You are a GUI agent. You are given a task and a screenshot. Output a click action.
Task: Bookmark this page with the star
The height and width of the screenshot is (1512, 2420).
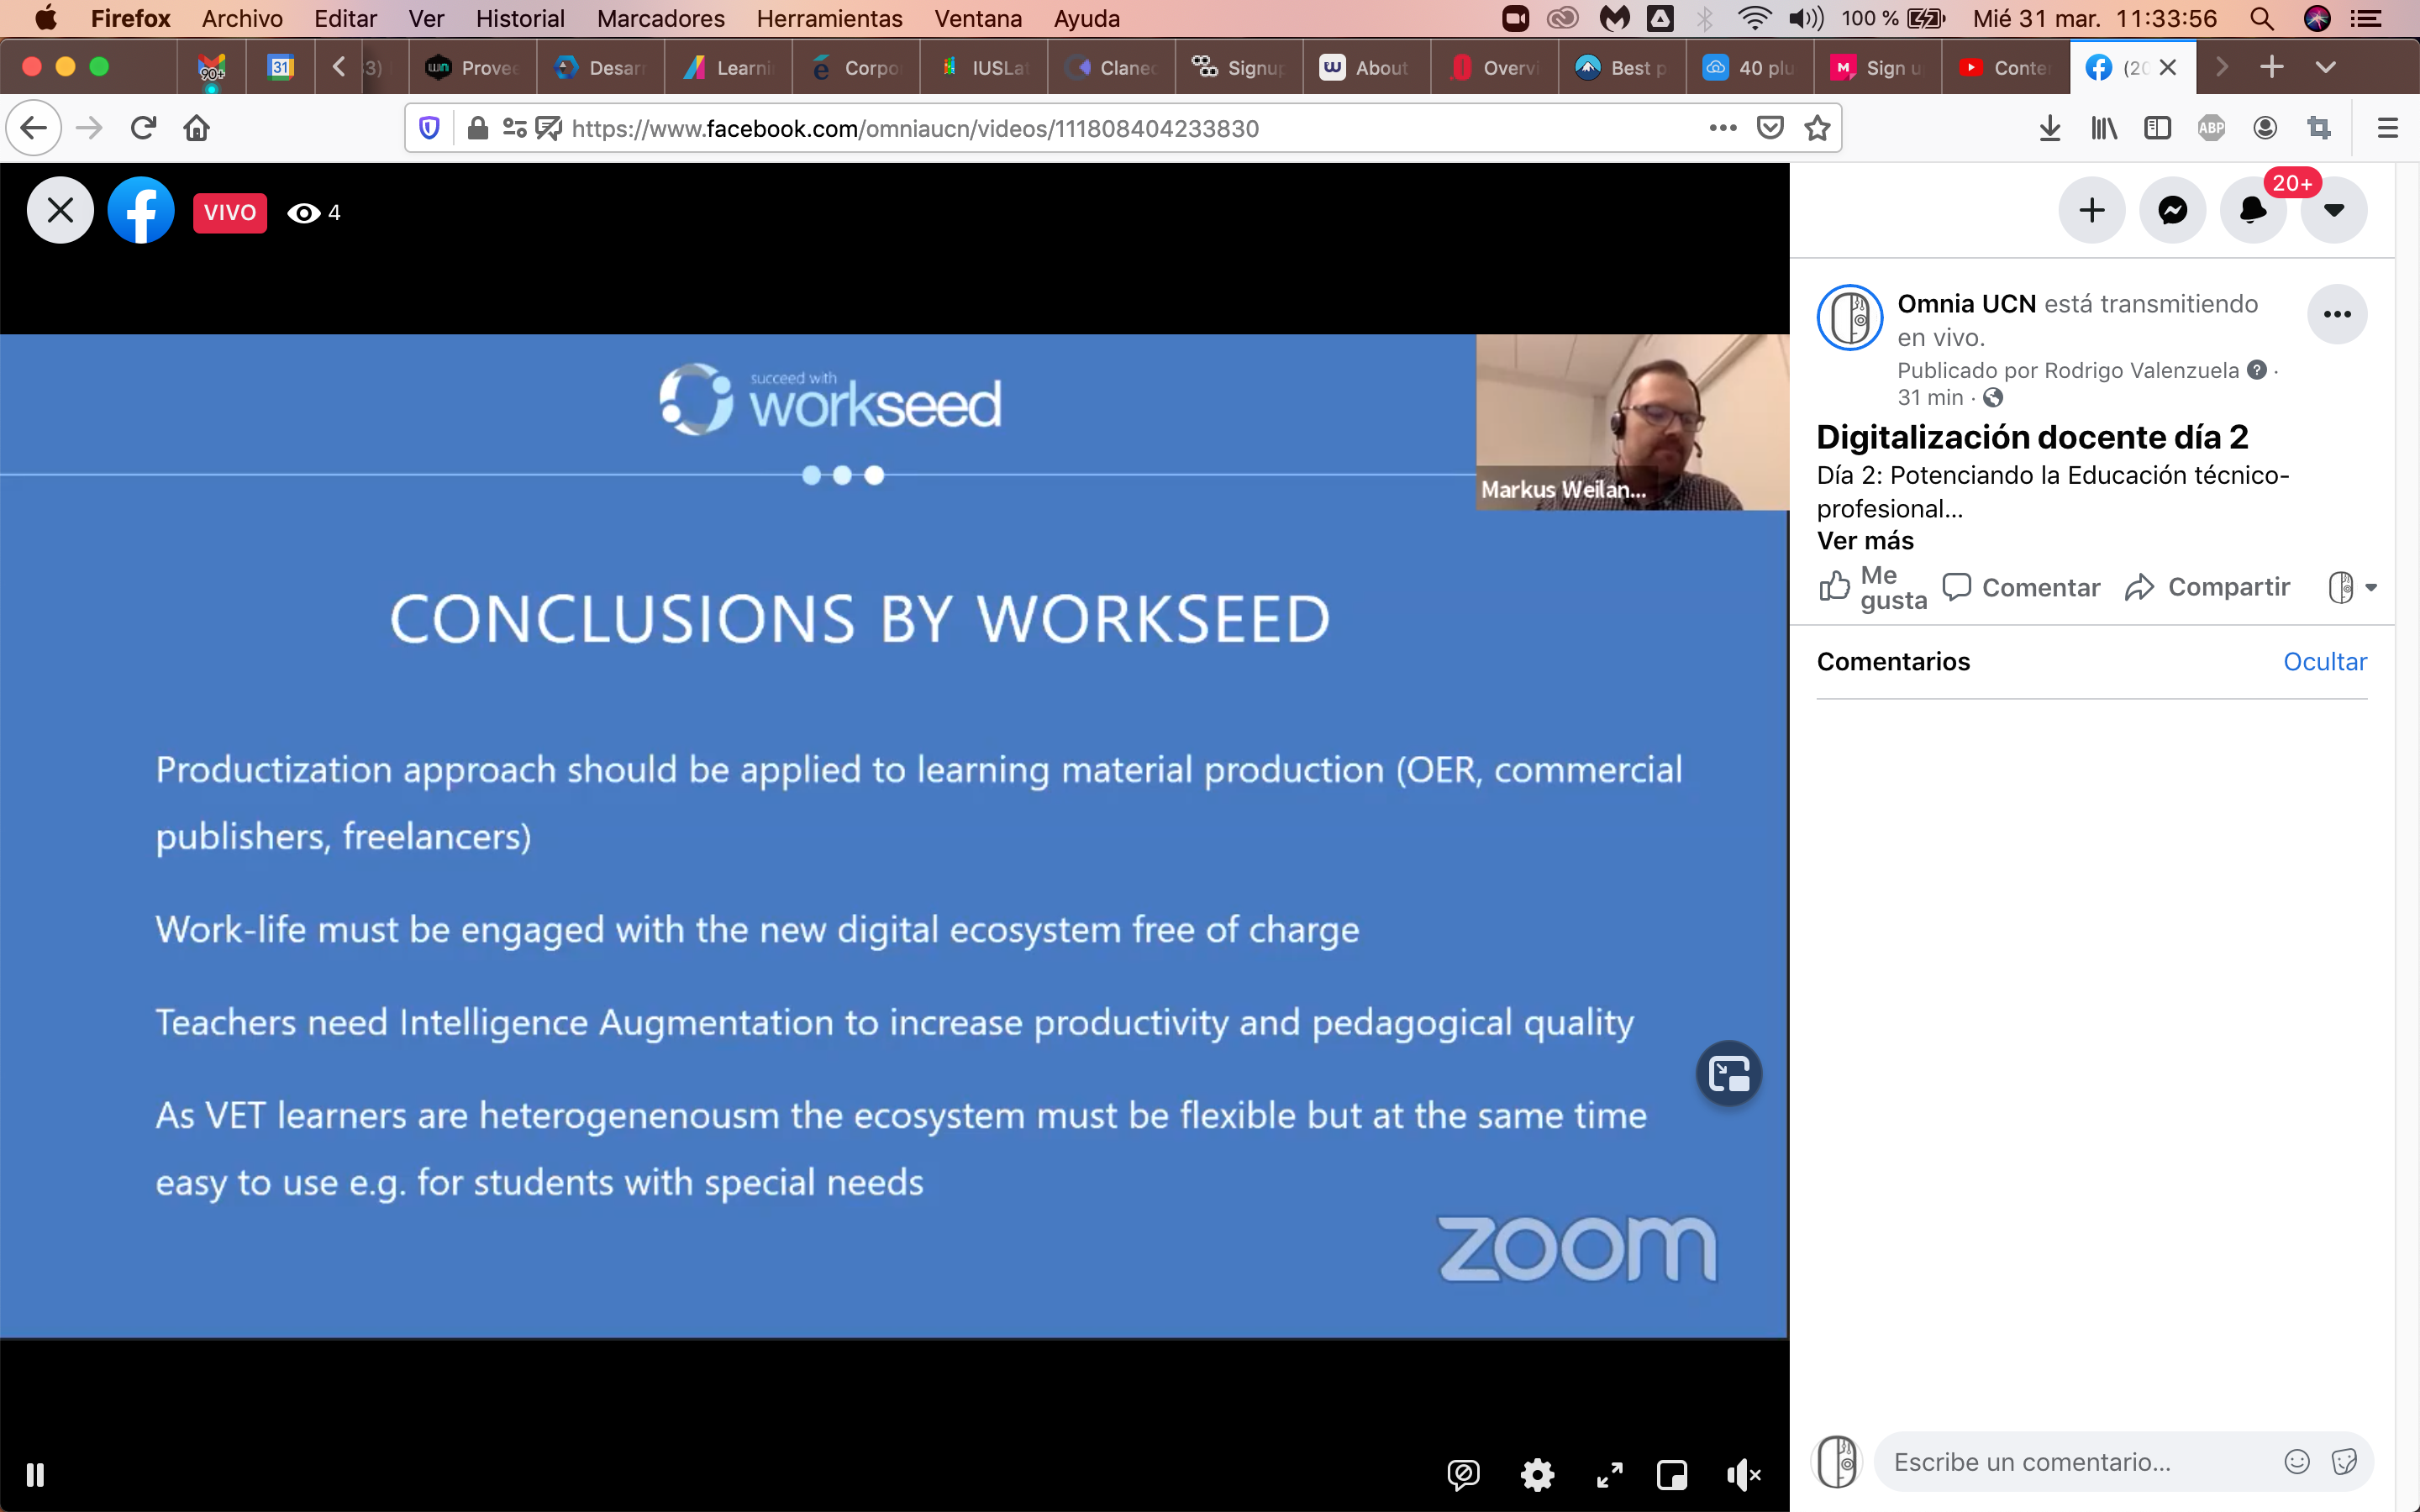(x=1817, y=128)
